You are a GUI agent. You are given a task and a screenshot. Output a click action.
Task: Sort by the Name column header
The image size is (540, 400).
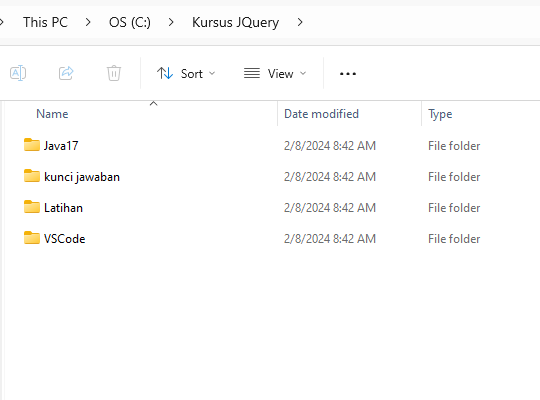click(x=52, y=114)
